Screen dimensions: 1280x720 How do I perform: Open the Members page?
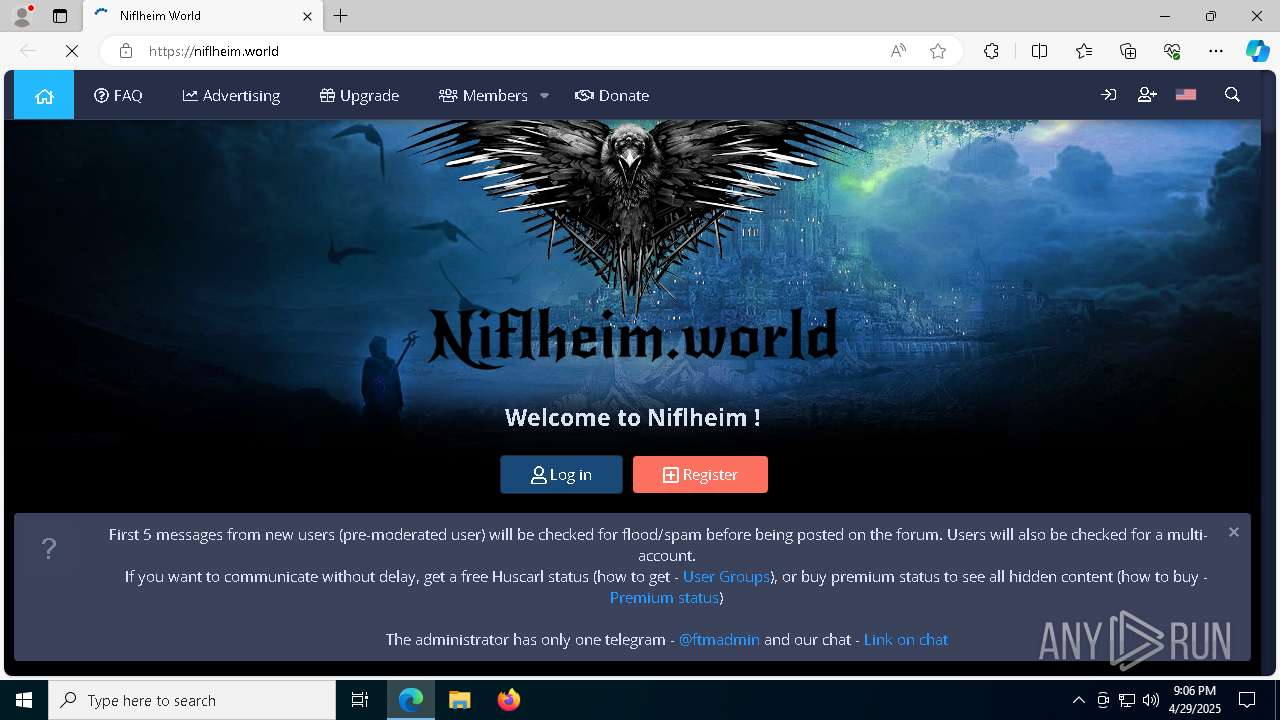pos(483,96)
